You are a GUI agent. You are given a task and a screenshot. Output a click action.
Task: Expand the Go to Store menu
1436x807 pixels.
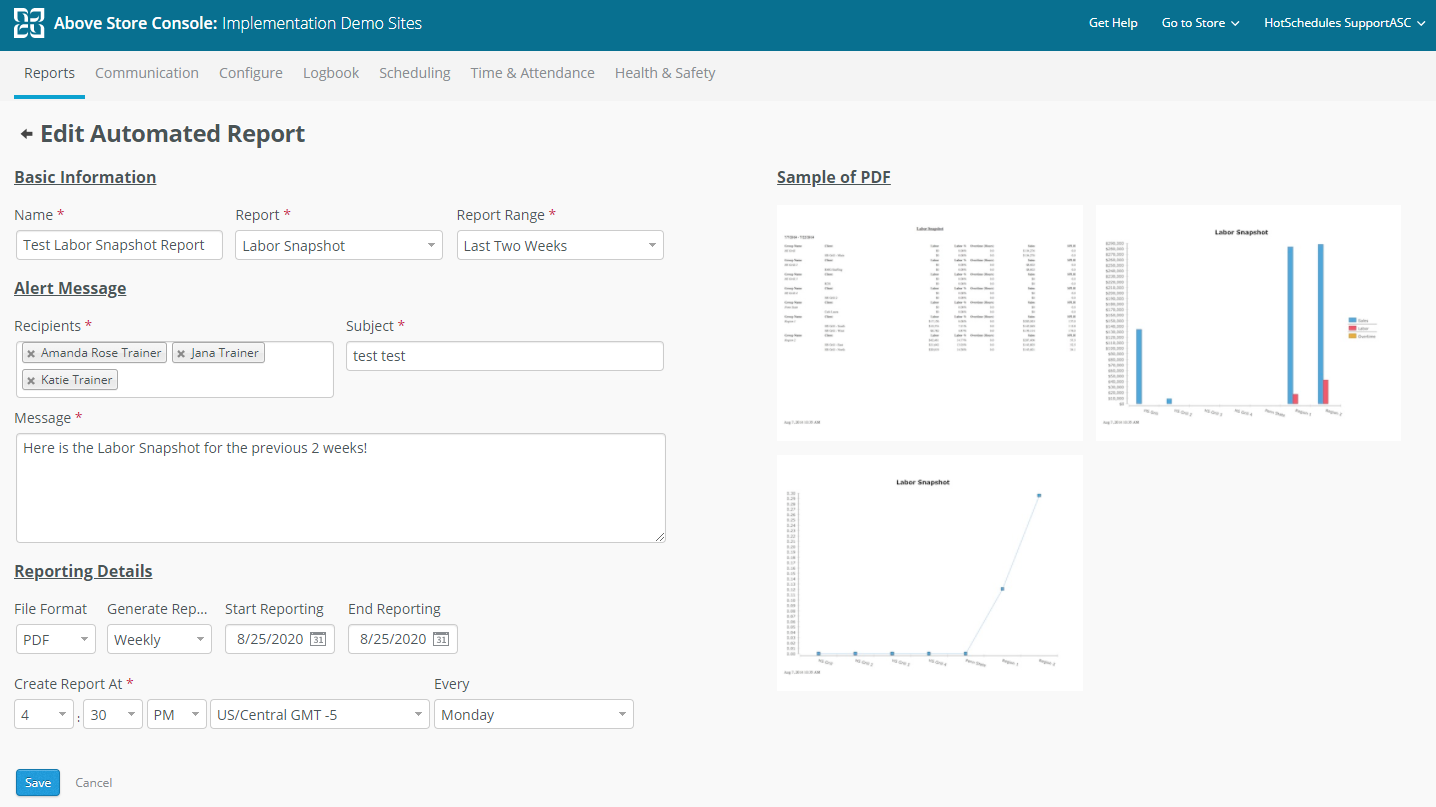coord(1199,22)
